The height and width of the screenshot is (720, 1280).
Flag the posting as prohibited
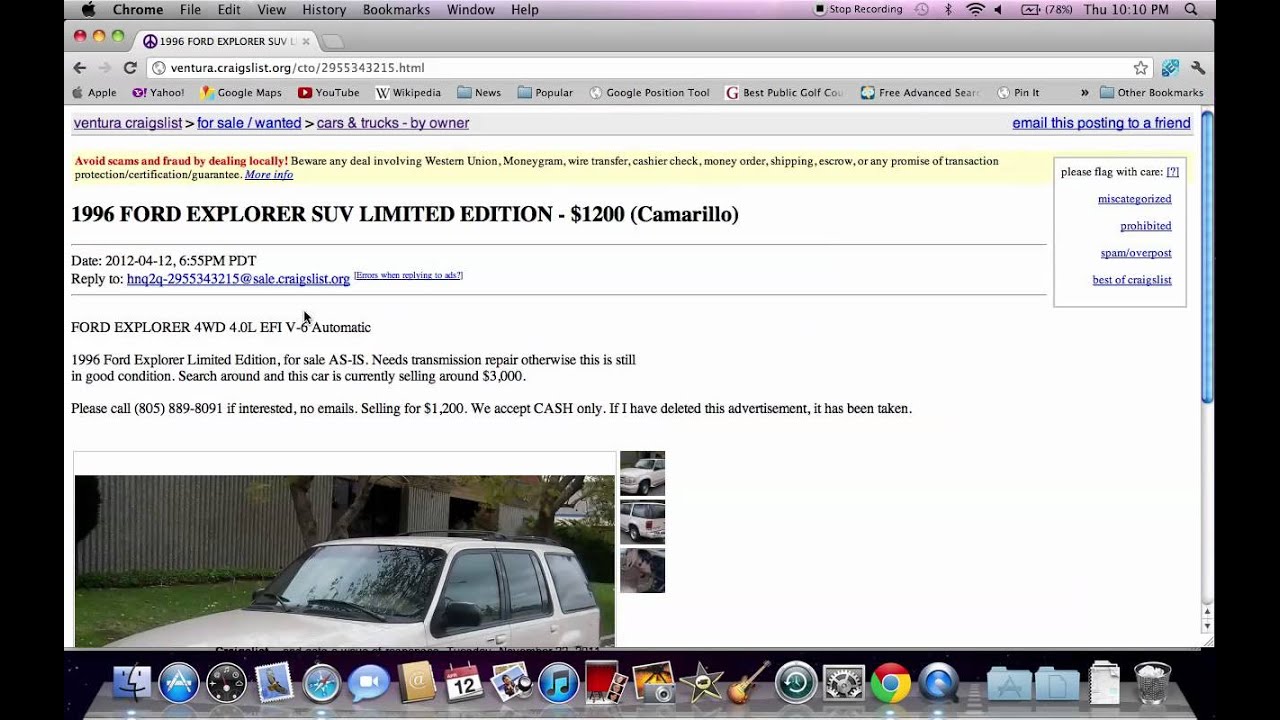[x=1146, y=226]
